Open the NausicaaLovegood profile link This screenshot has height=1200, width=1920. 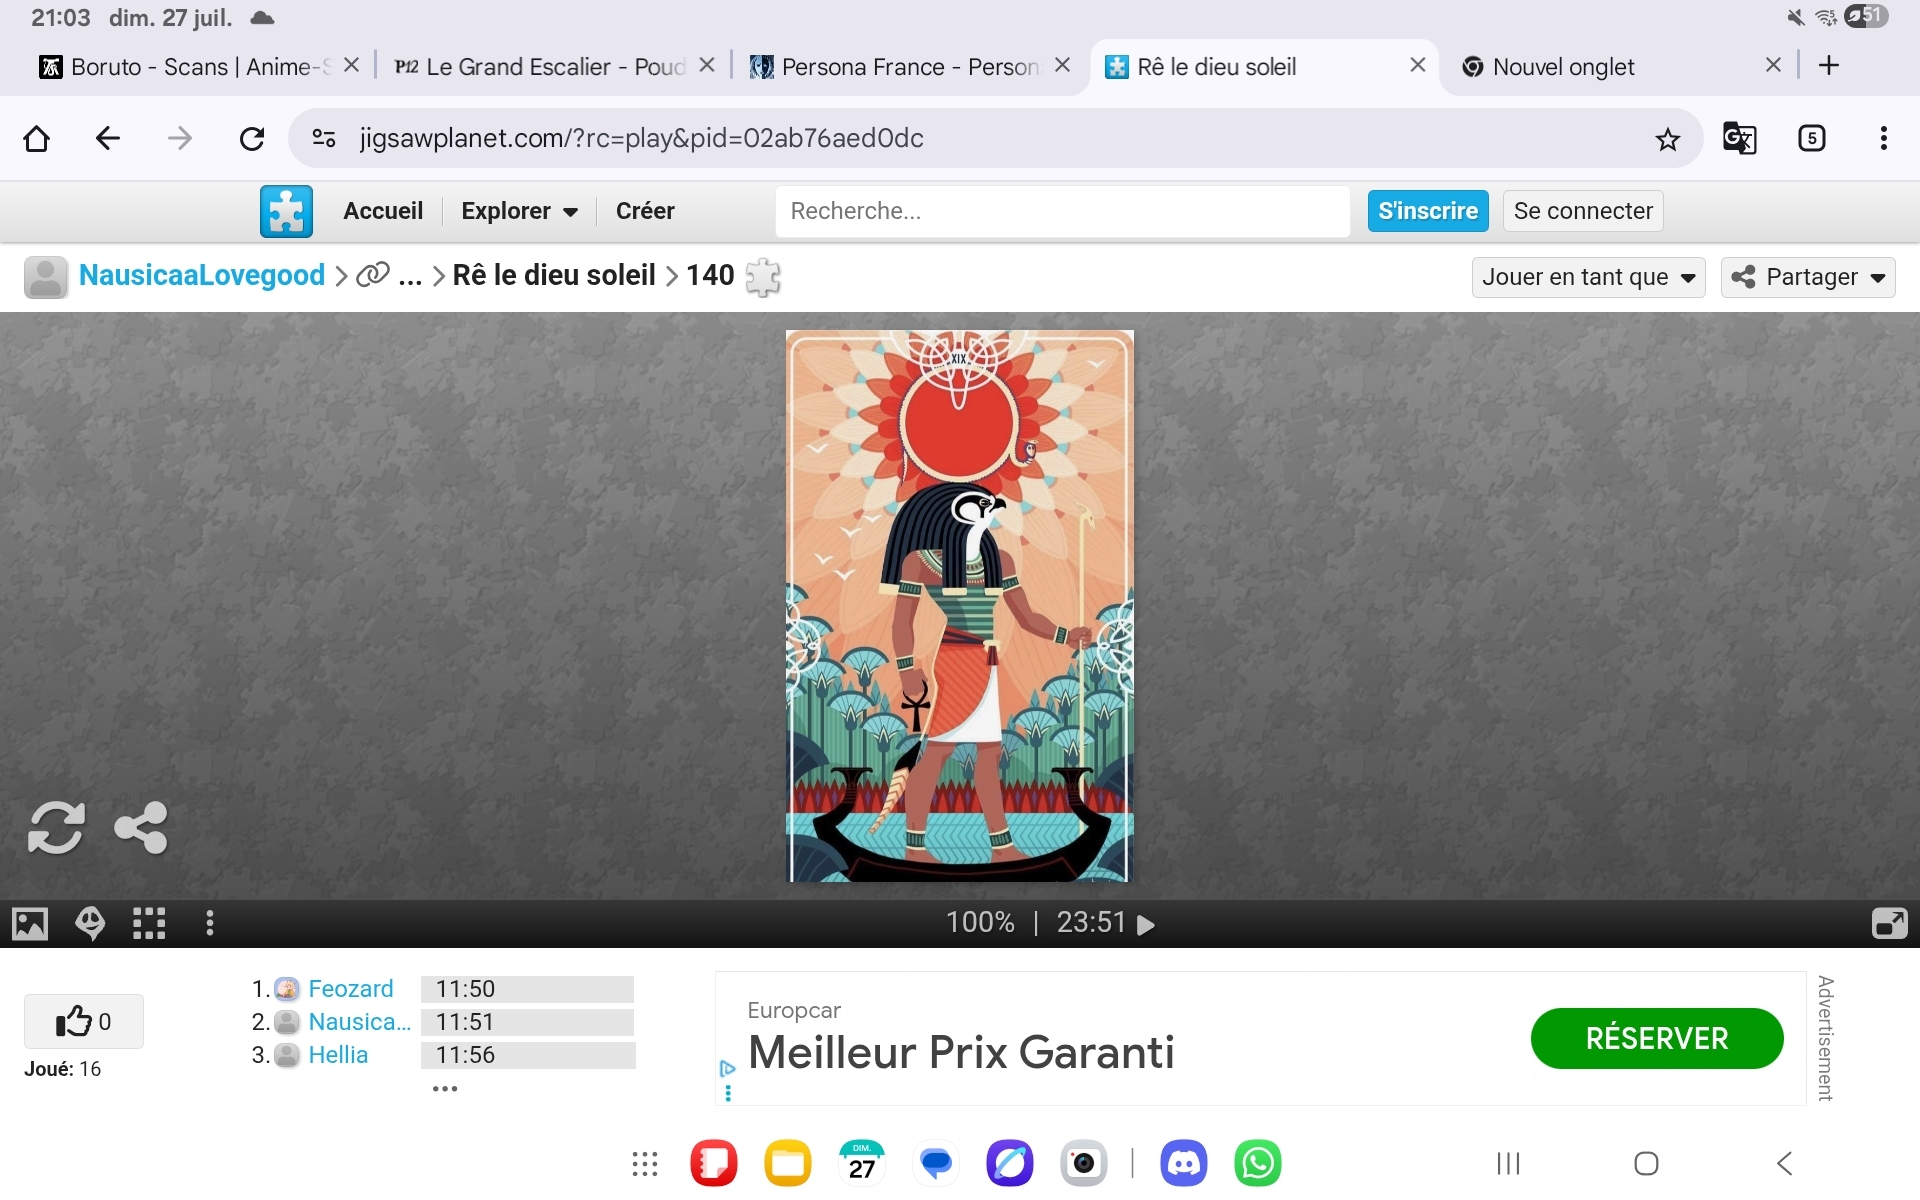(x=202, y=275)
